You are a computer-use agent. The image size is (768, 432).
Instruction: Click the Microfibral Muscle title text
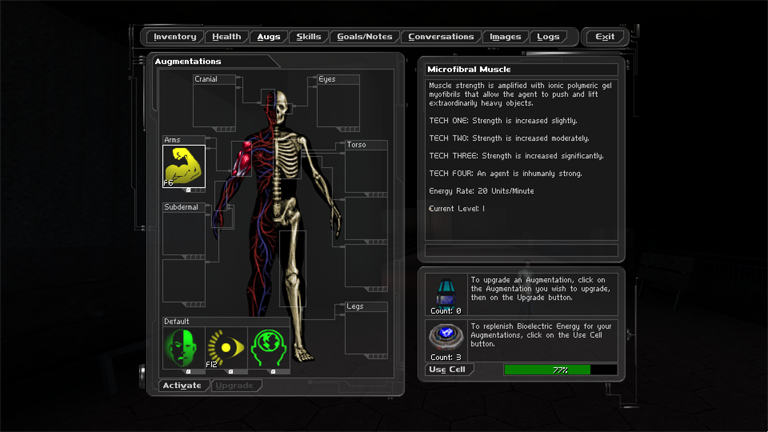[x=469, y=70]
